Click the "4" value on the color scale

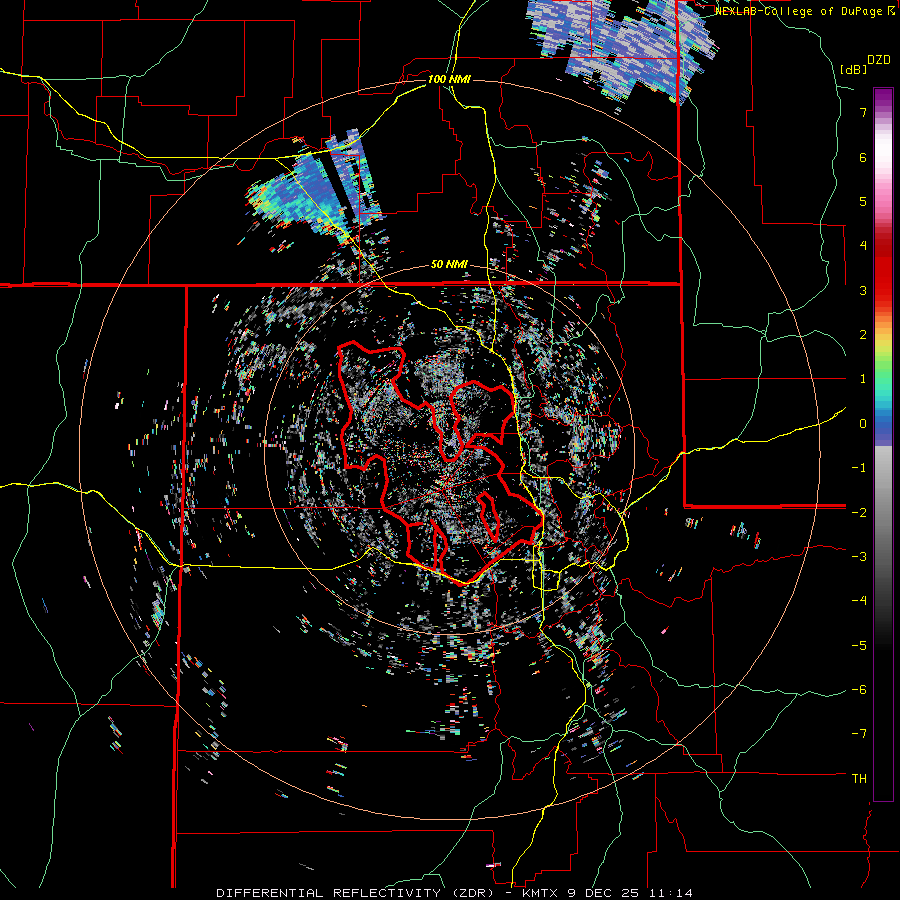(x=863, y=246)
